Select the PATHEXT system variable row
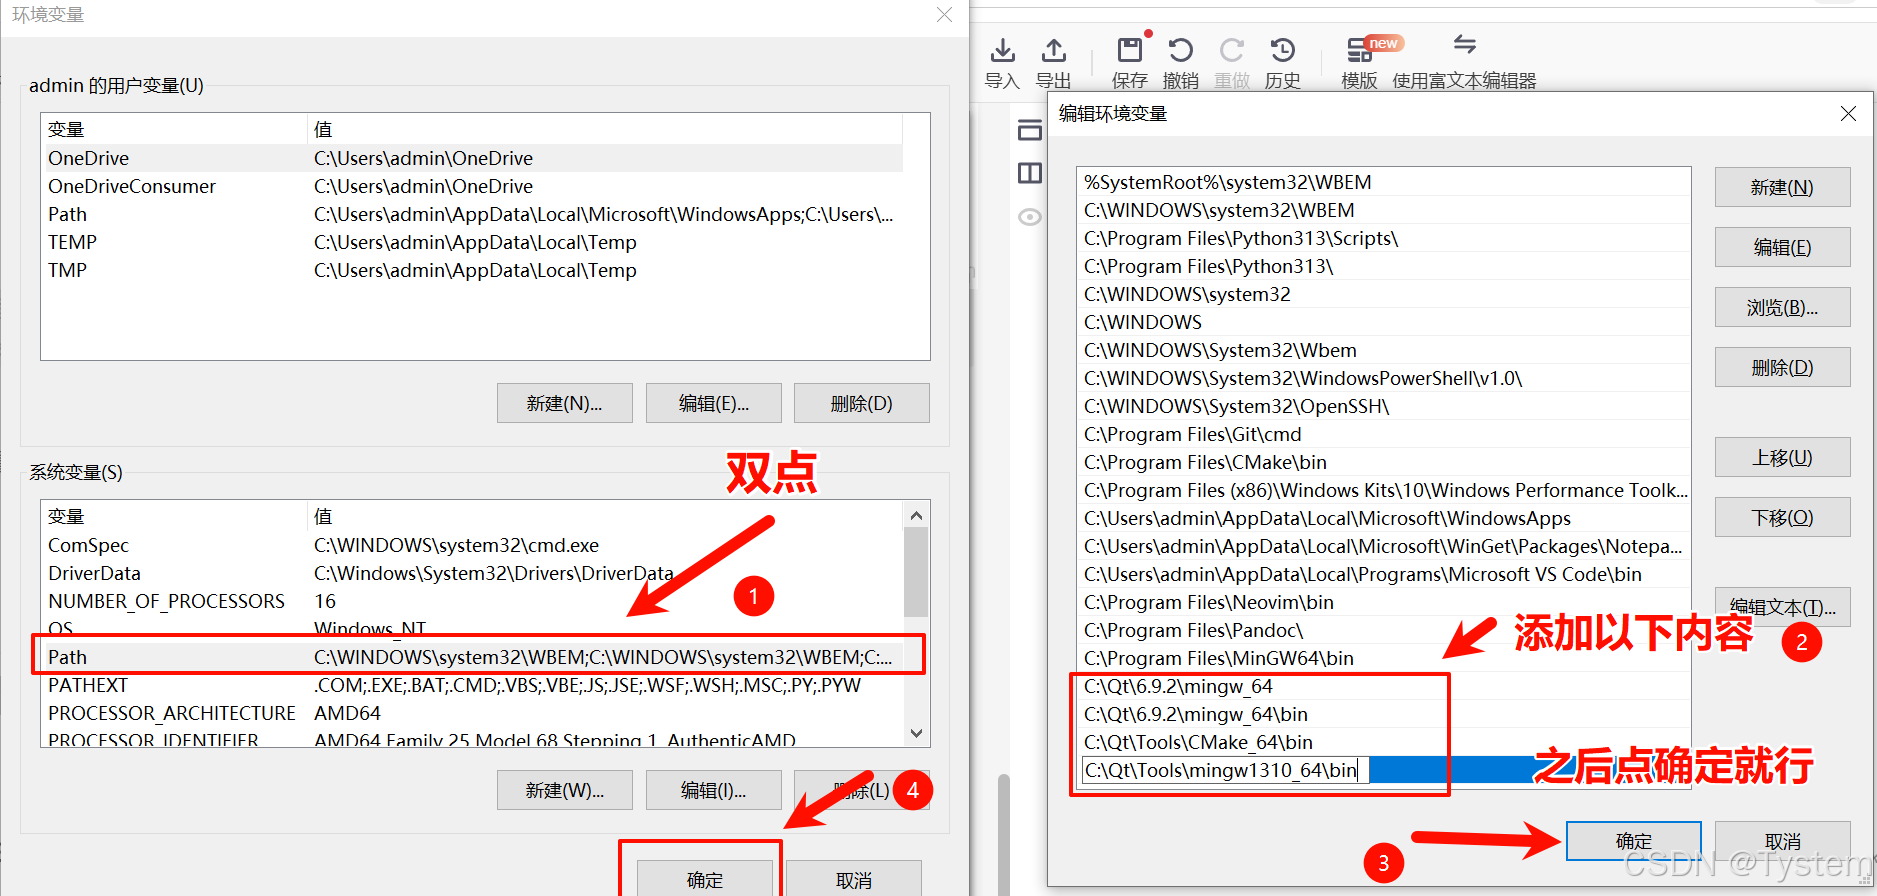 click(x=473, y=685)
